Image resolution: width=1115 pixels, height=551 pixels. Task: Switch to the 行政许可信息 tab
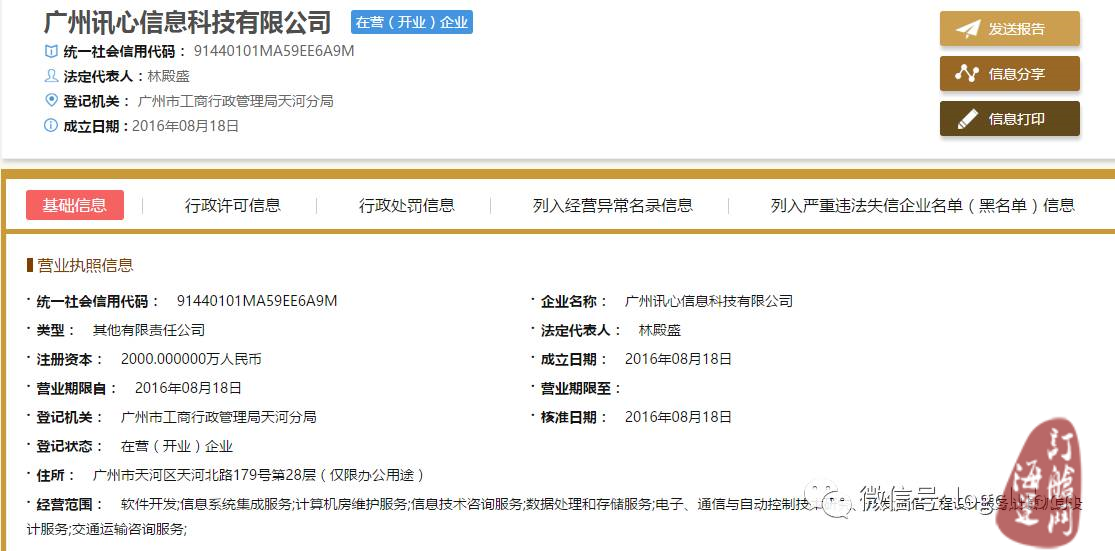point(233,206)
